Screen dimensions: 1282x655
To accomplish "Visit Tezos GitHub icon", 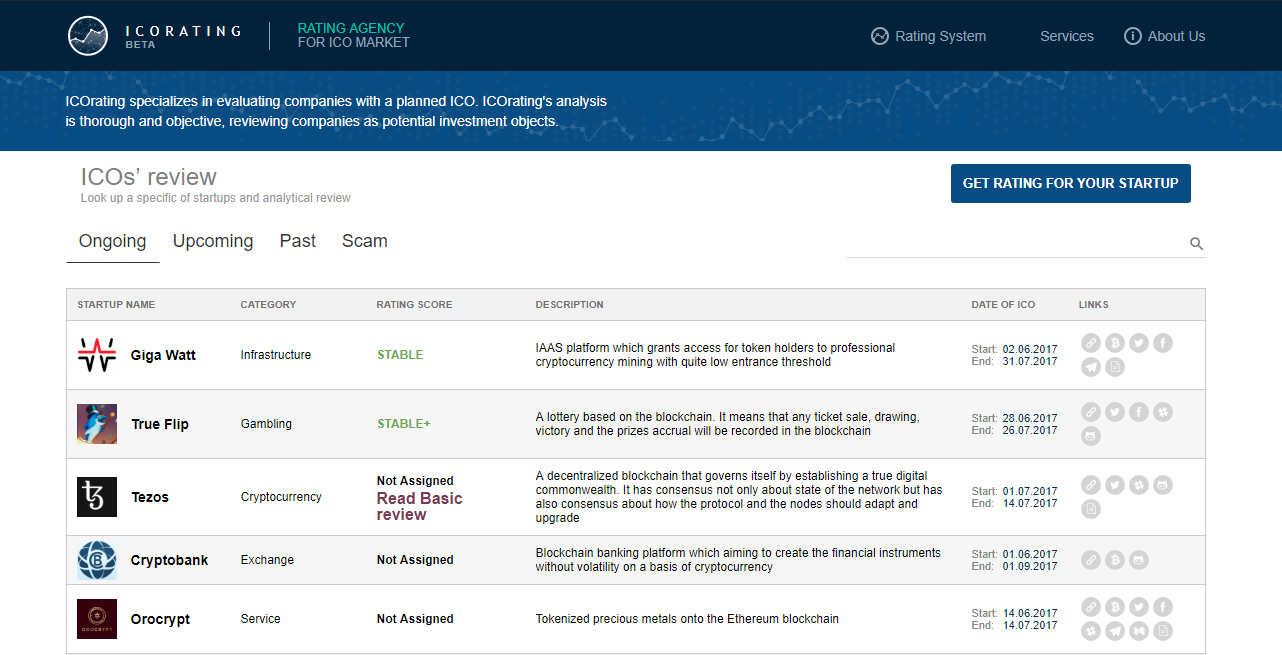I will click(x=1163, y=485).
